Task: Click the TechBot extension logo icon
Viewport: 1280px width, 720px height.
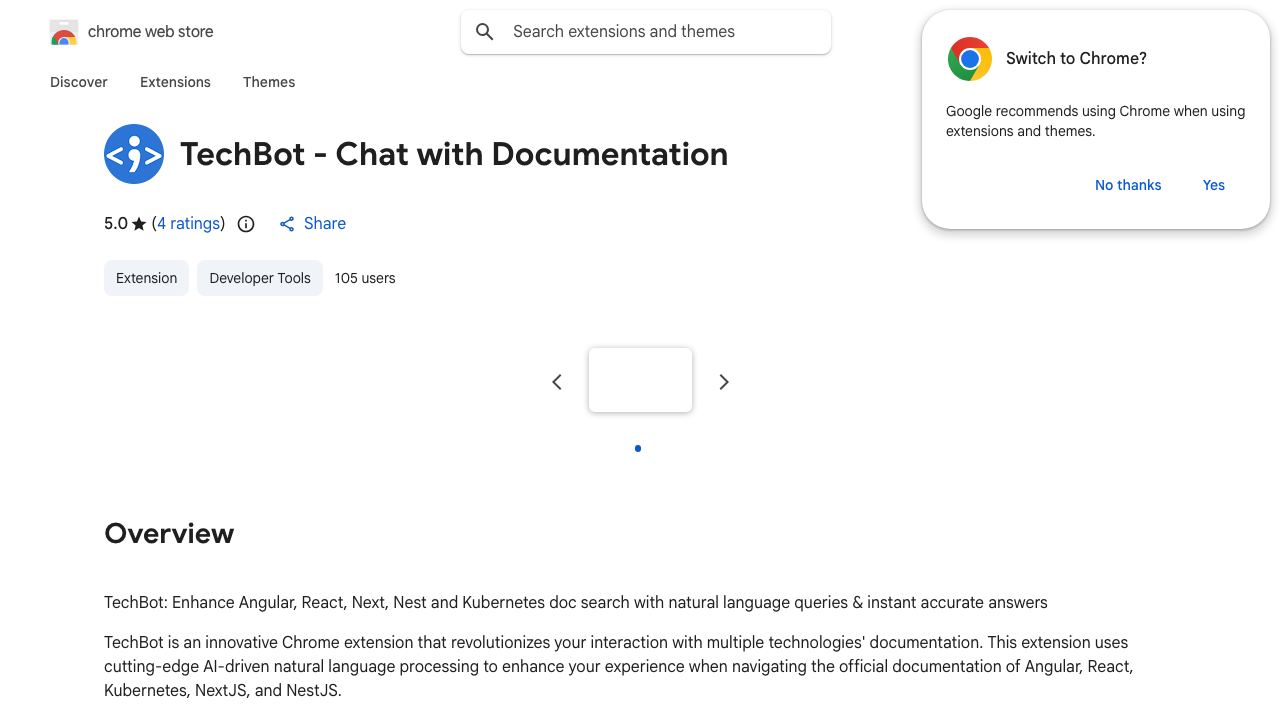Action: coord(134,154)
